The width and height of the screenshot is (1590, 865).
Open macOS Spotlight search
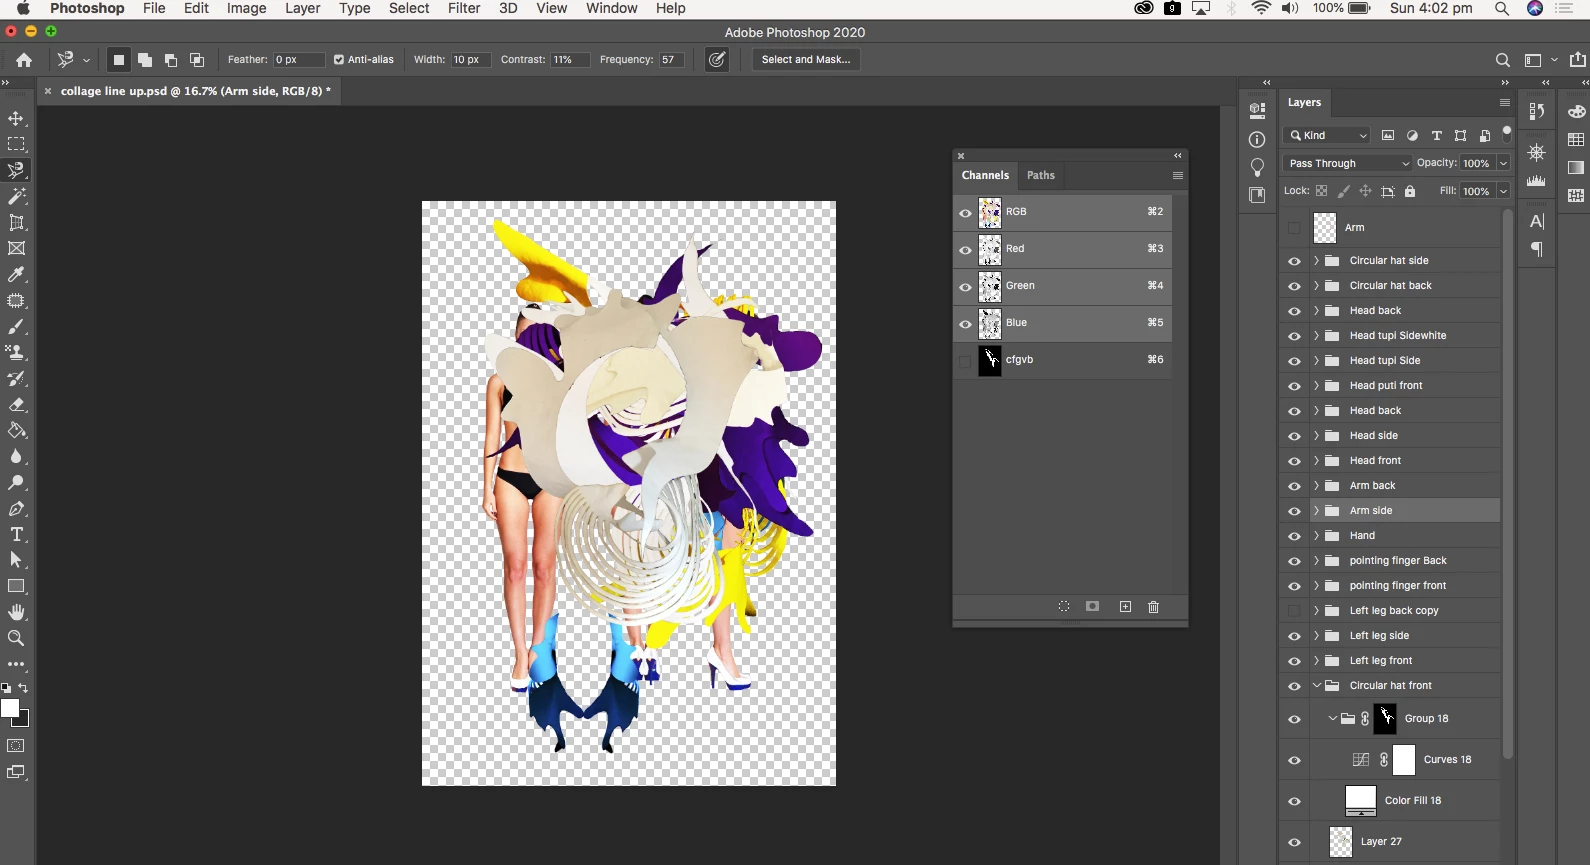click(1502, 8)
